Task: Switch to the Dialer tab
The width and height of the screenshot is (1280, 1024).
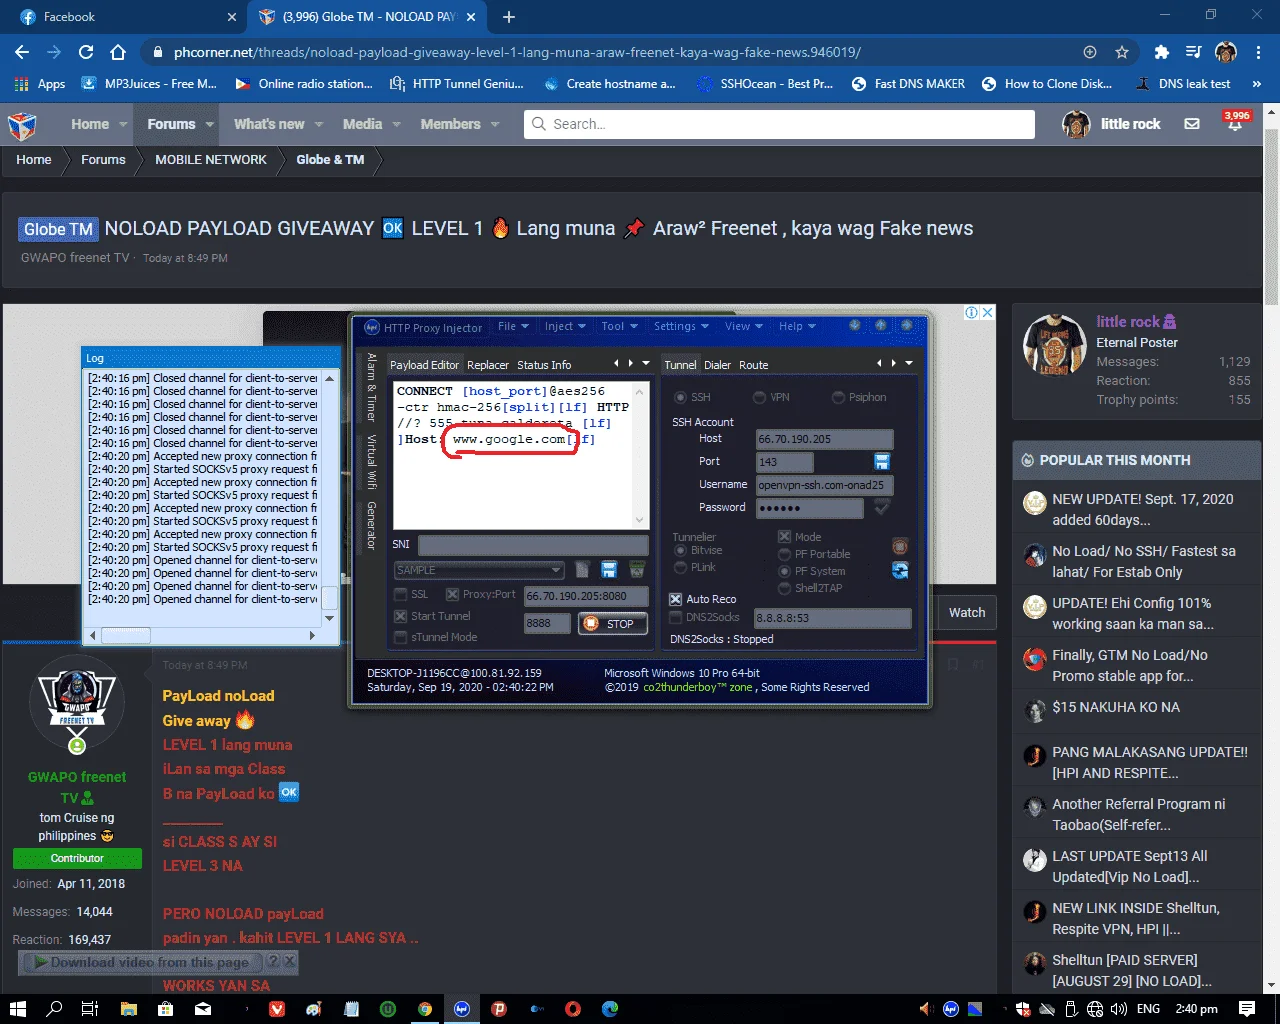Action: 717,365
